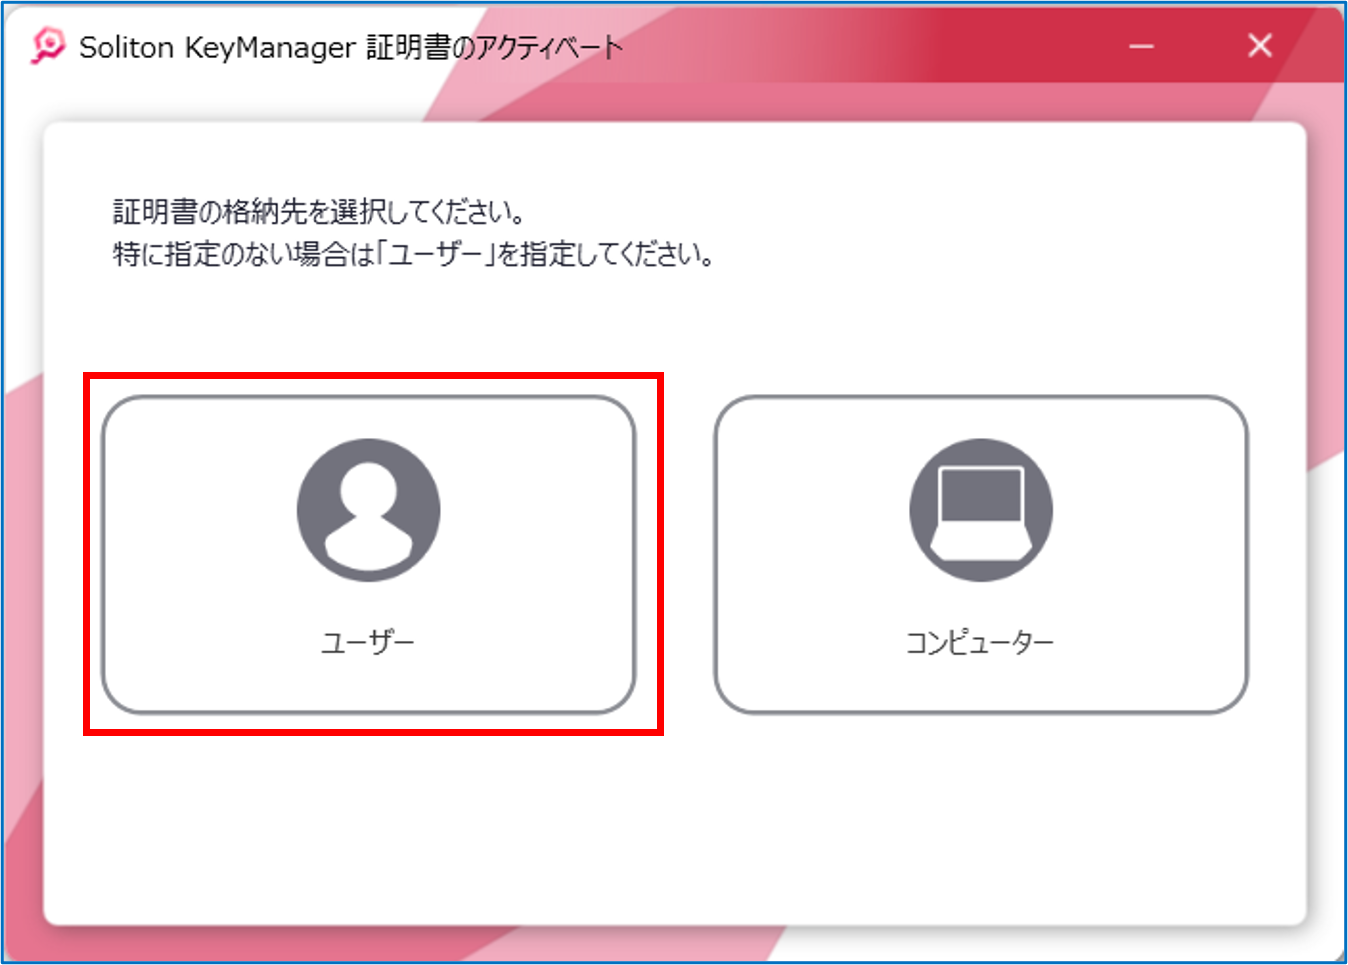Click the Soliton KeyManager logo icon
Image resolution: width=1348 pixels, height=965 pixels.
pyautogui.click(x=47, y=46)
